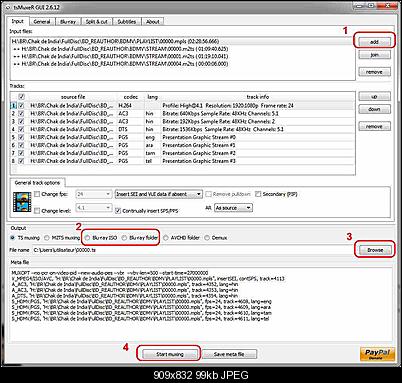The image size is (402, 383).
Task: Click the join button
Action: 374,55
